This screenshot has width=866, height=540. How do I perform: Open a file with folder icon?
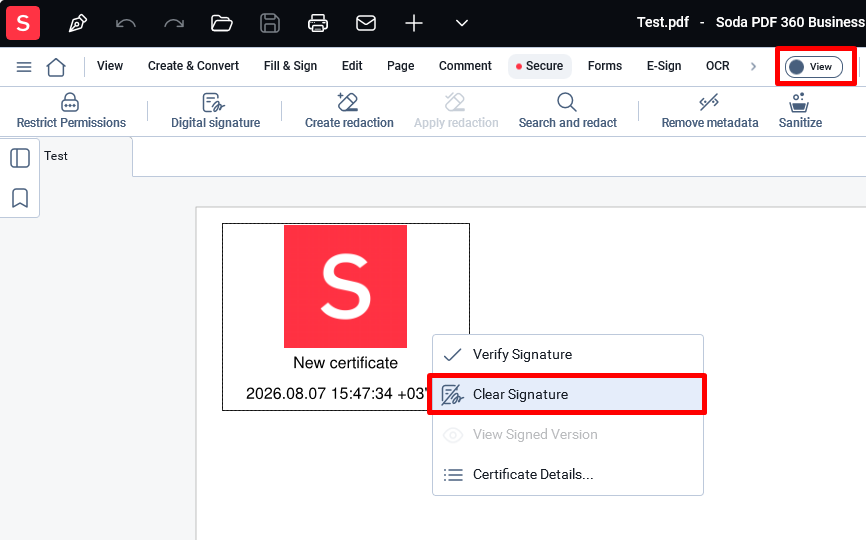click(x=221, y=23)
